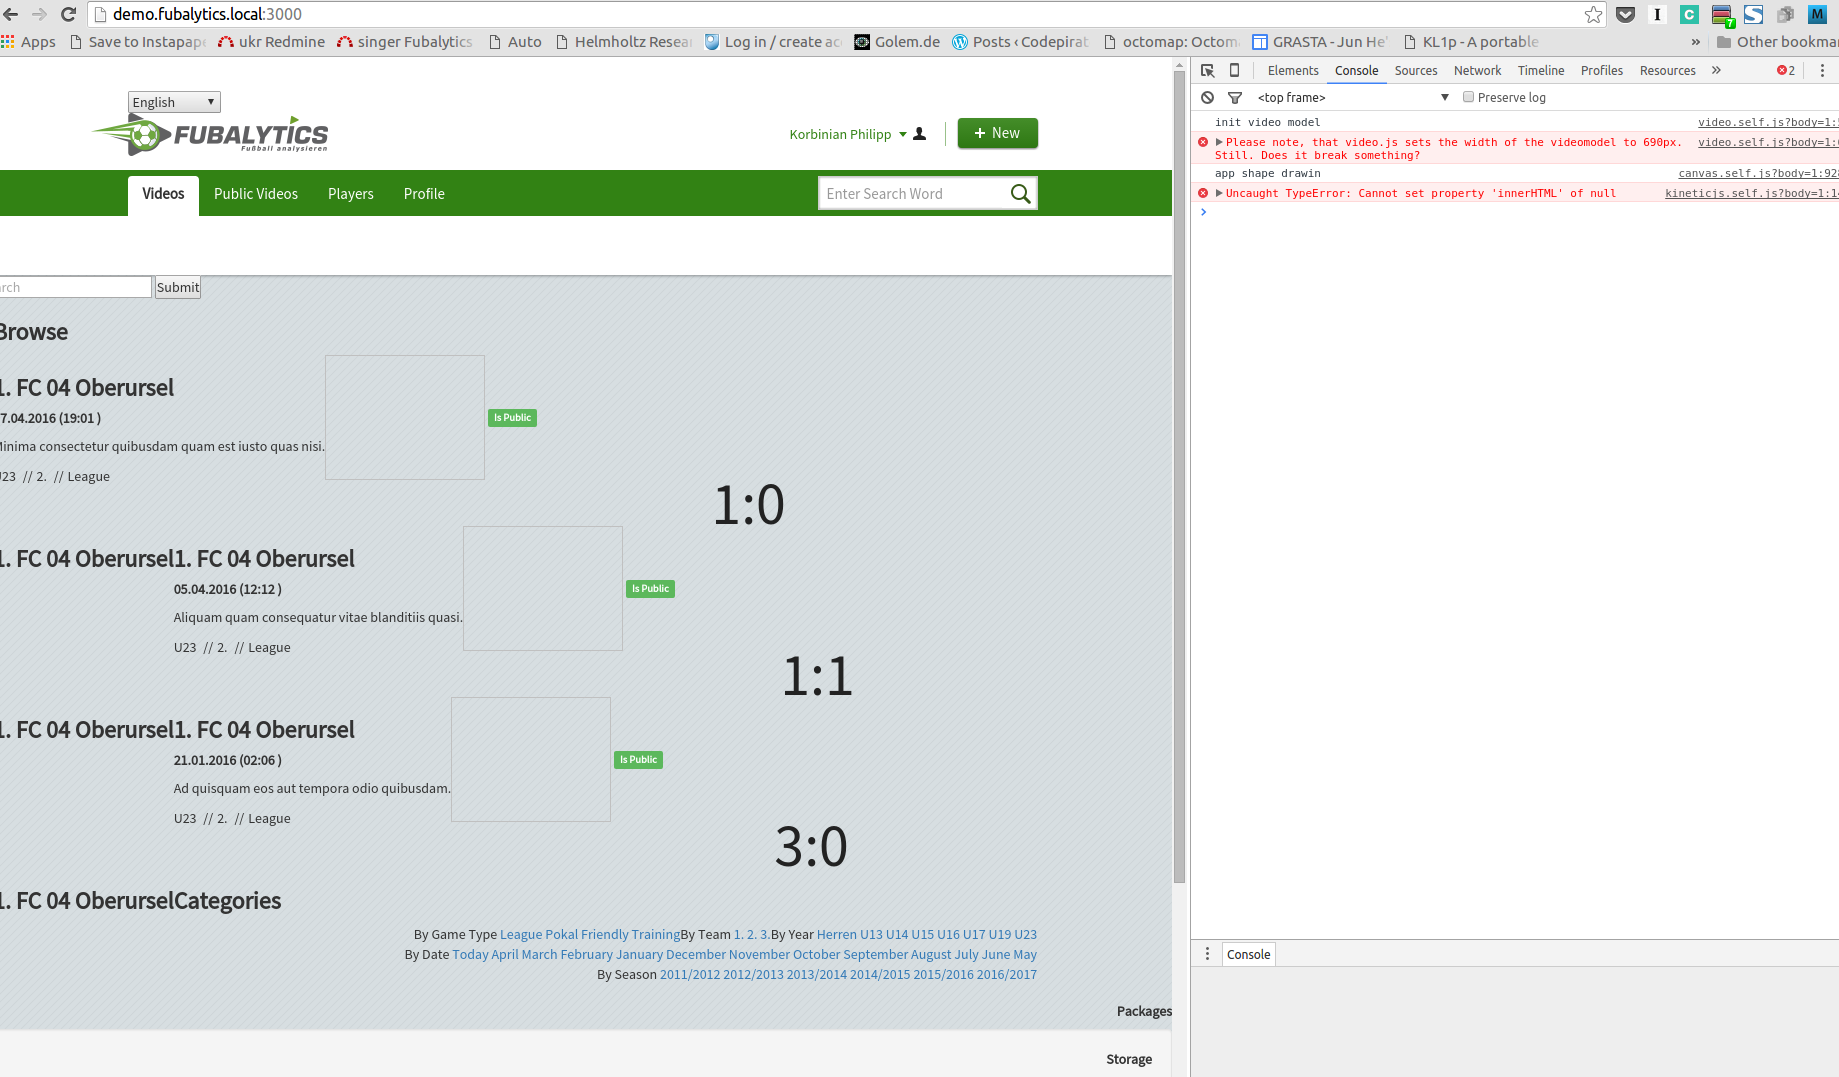The height and width of the screenshot is (1077, 1839).
Task: Click the small search field beside Submit
Action: [75, 287]
